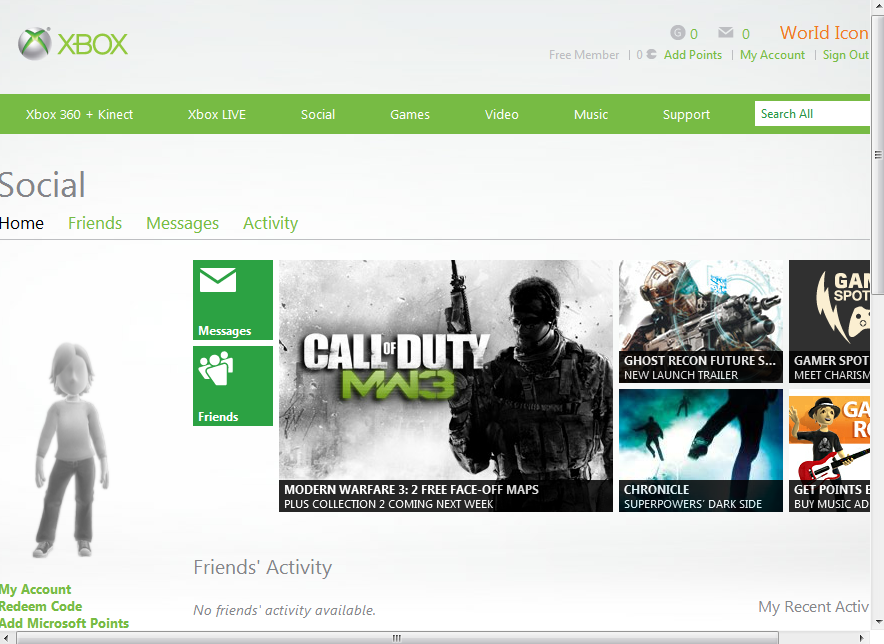Screen dimensions: 884x644
Task: Click the 'No friends' activity available.' text
Action: pos(284,610)
